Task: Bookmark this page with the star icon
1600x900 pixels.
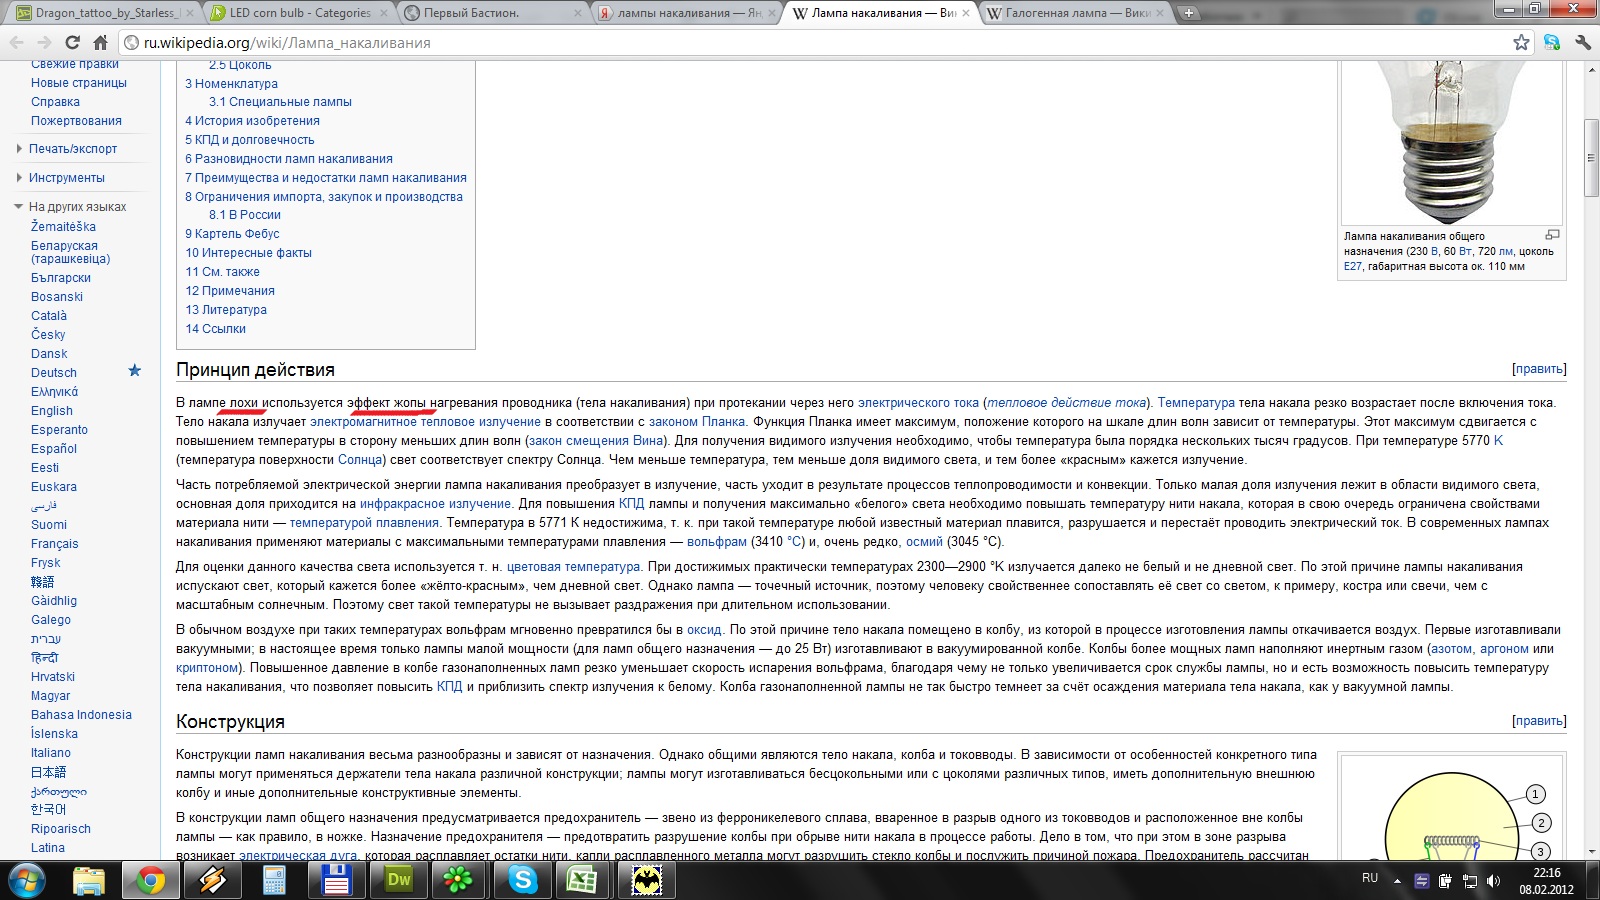Action: point(1521,42)
